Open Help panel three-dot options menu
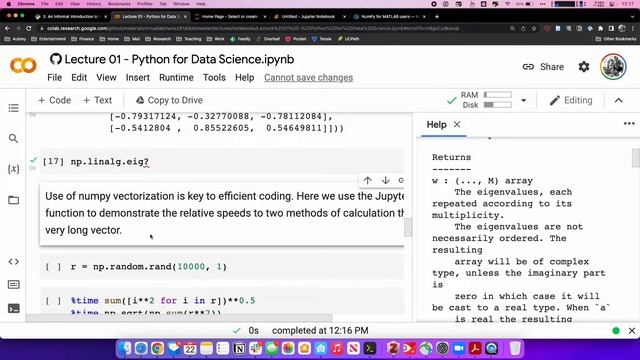Viewport: 640px width, 360px height. click(629, 124)
